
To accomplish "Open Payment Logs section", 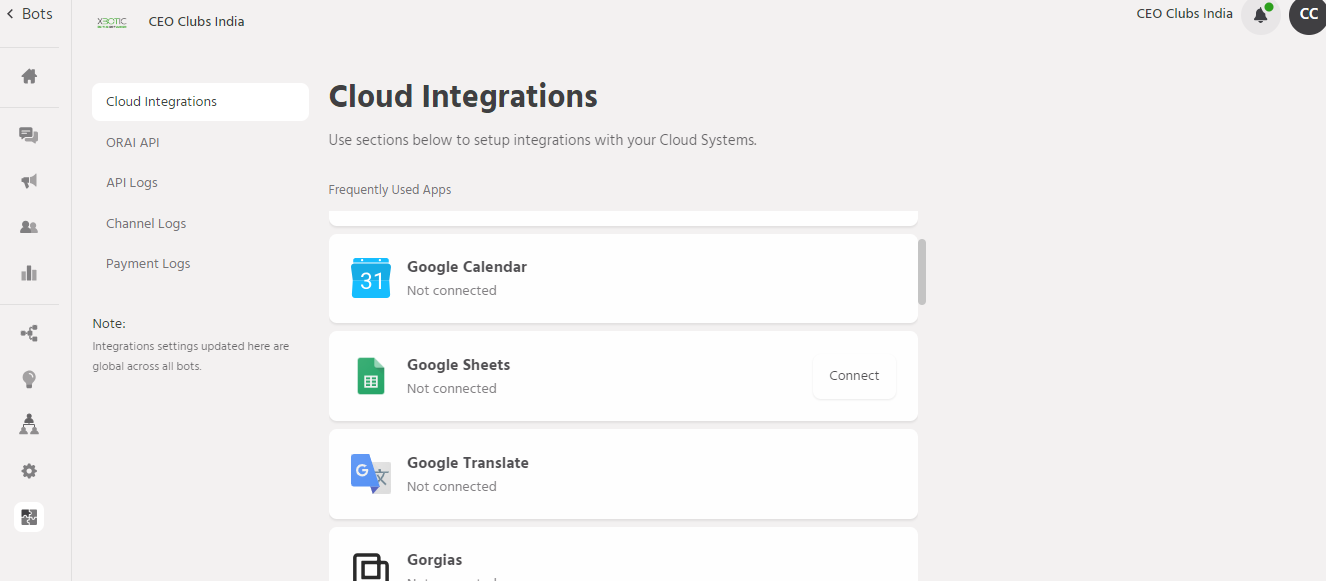I will (x=148, y=264).
